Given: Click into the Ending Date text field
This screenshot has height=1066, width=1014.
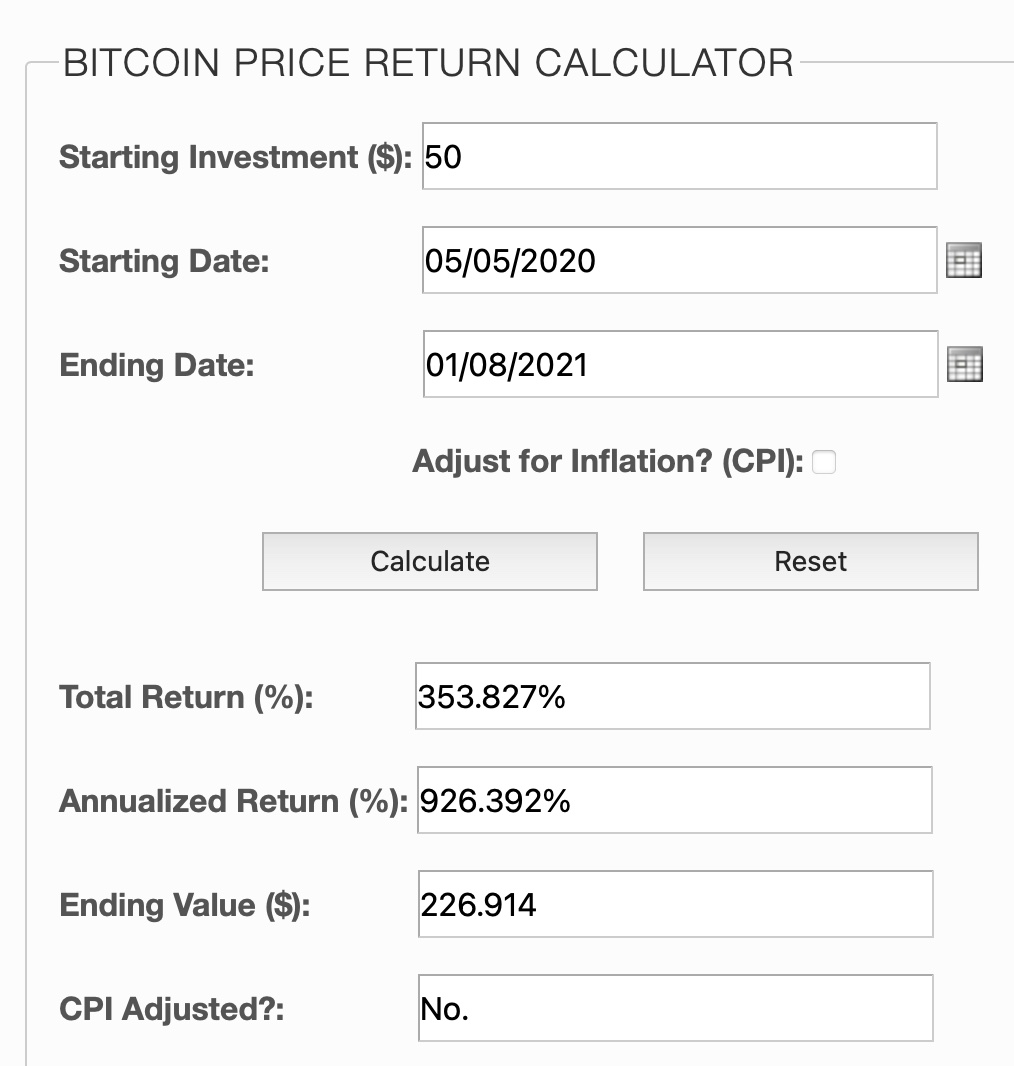Looking at the screenshot, I should coord(679,364).
